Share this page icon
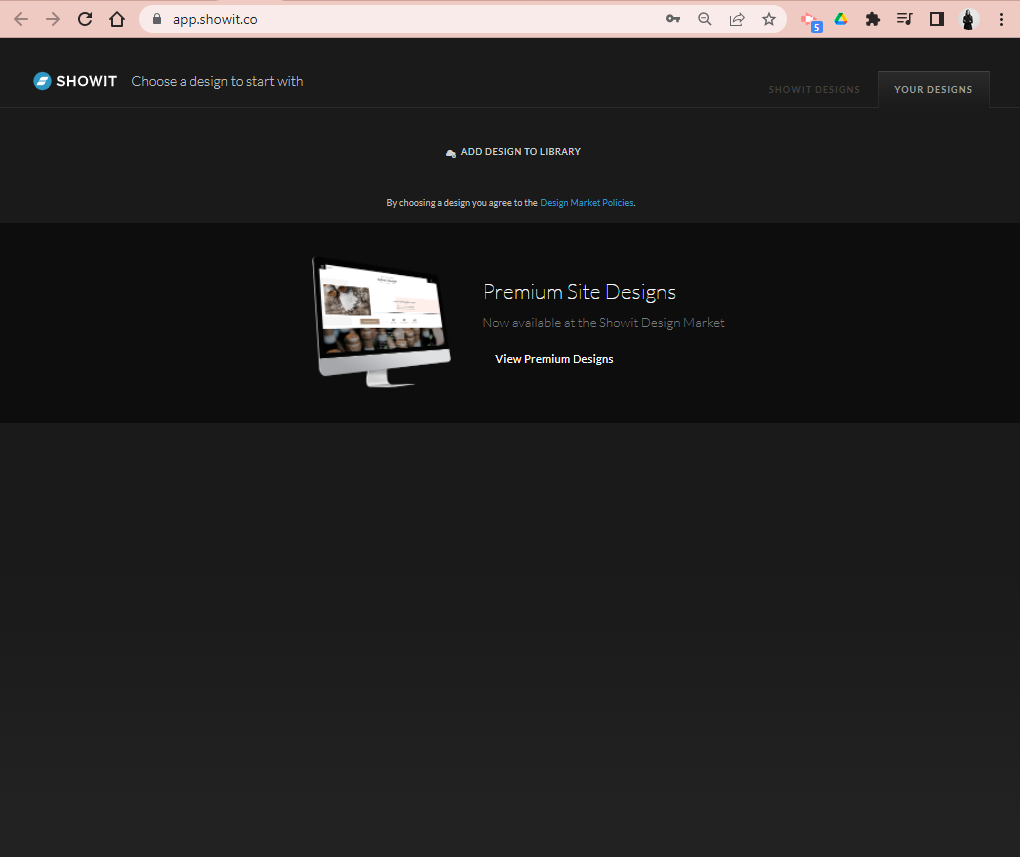 (737, 20)
